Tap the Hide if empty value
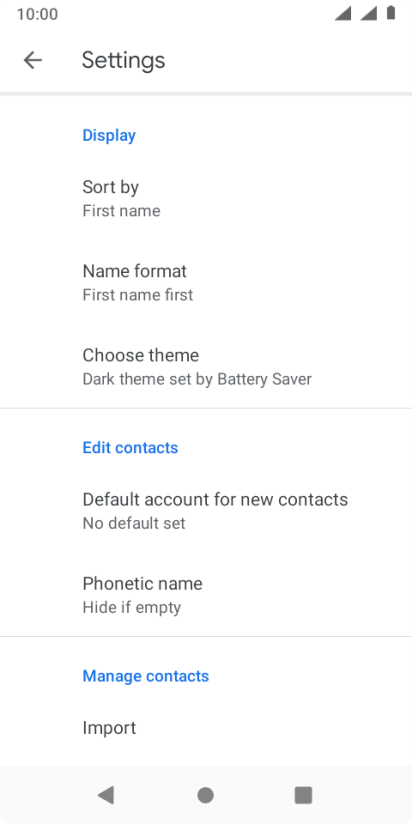The image size is (412, 824). tap(132, 607)
